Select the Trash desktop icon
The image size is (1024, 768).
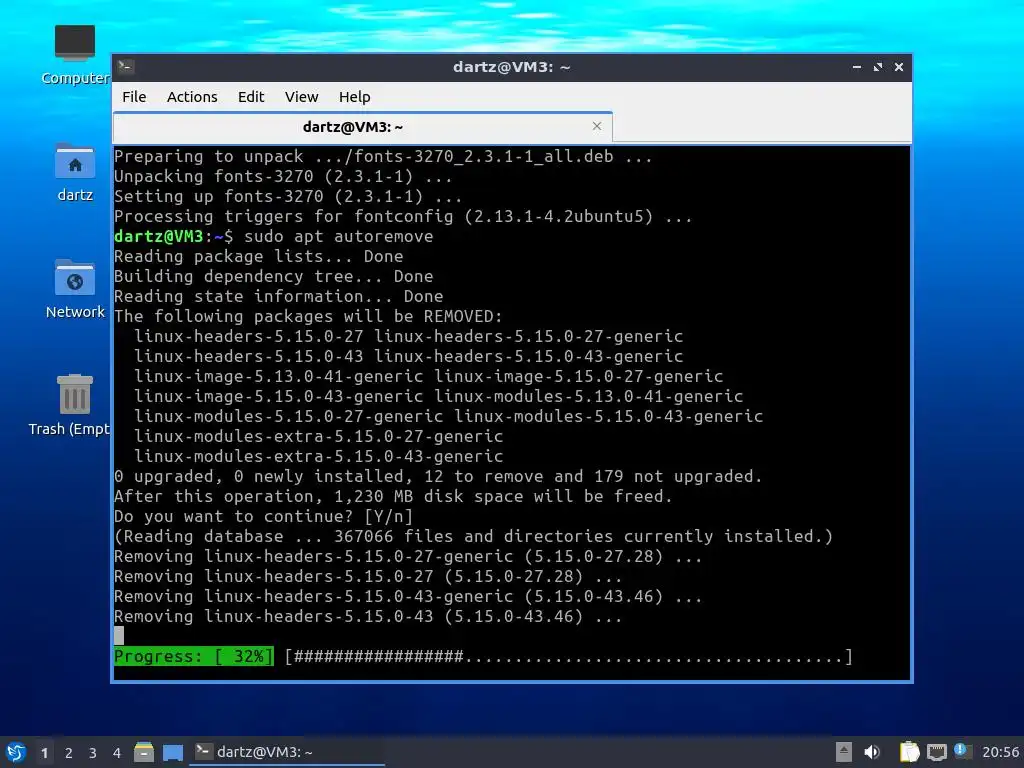click(x=70, y=405)
